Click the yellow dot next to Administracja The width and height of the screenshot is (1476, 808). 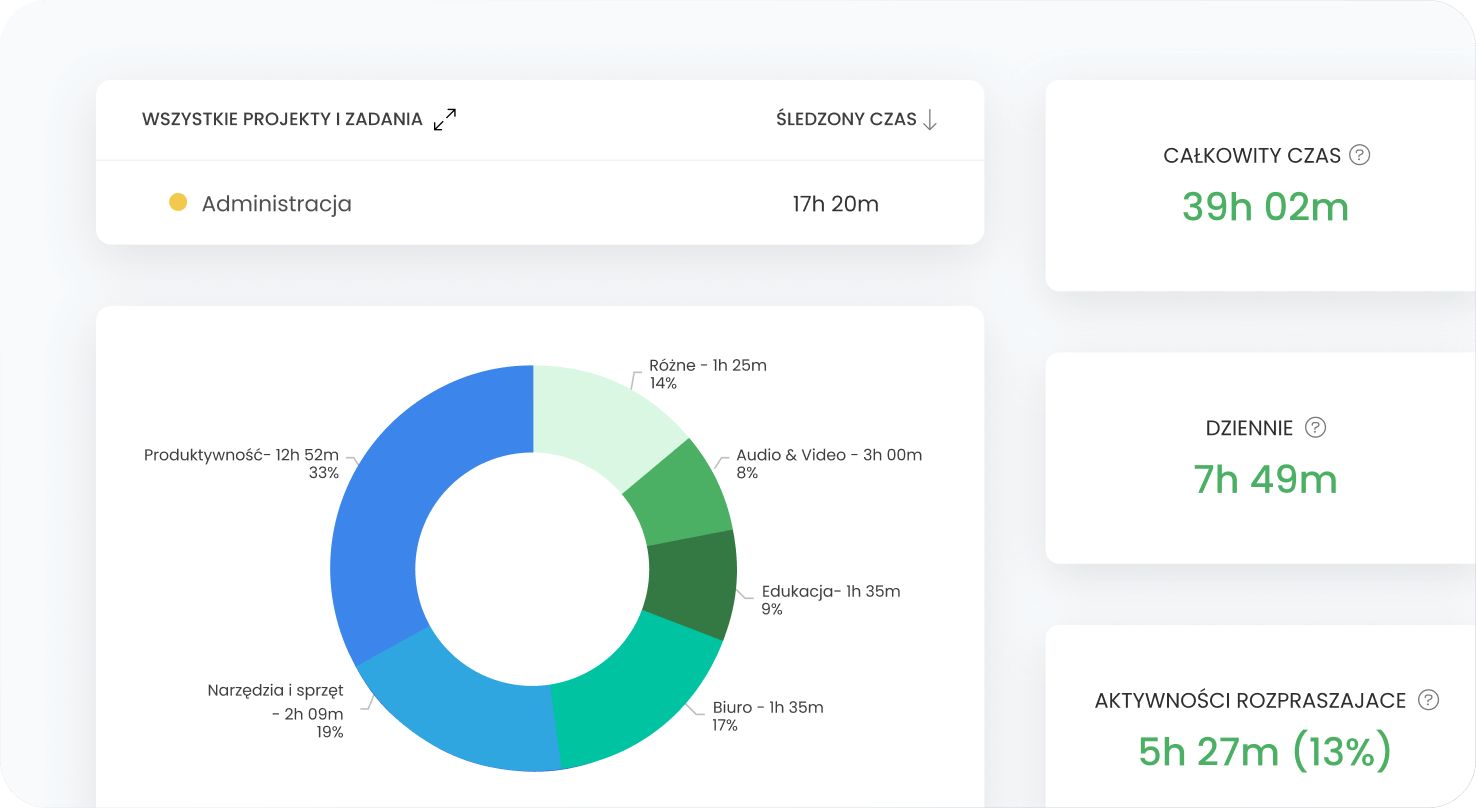tap(178, 203)
